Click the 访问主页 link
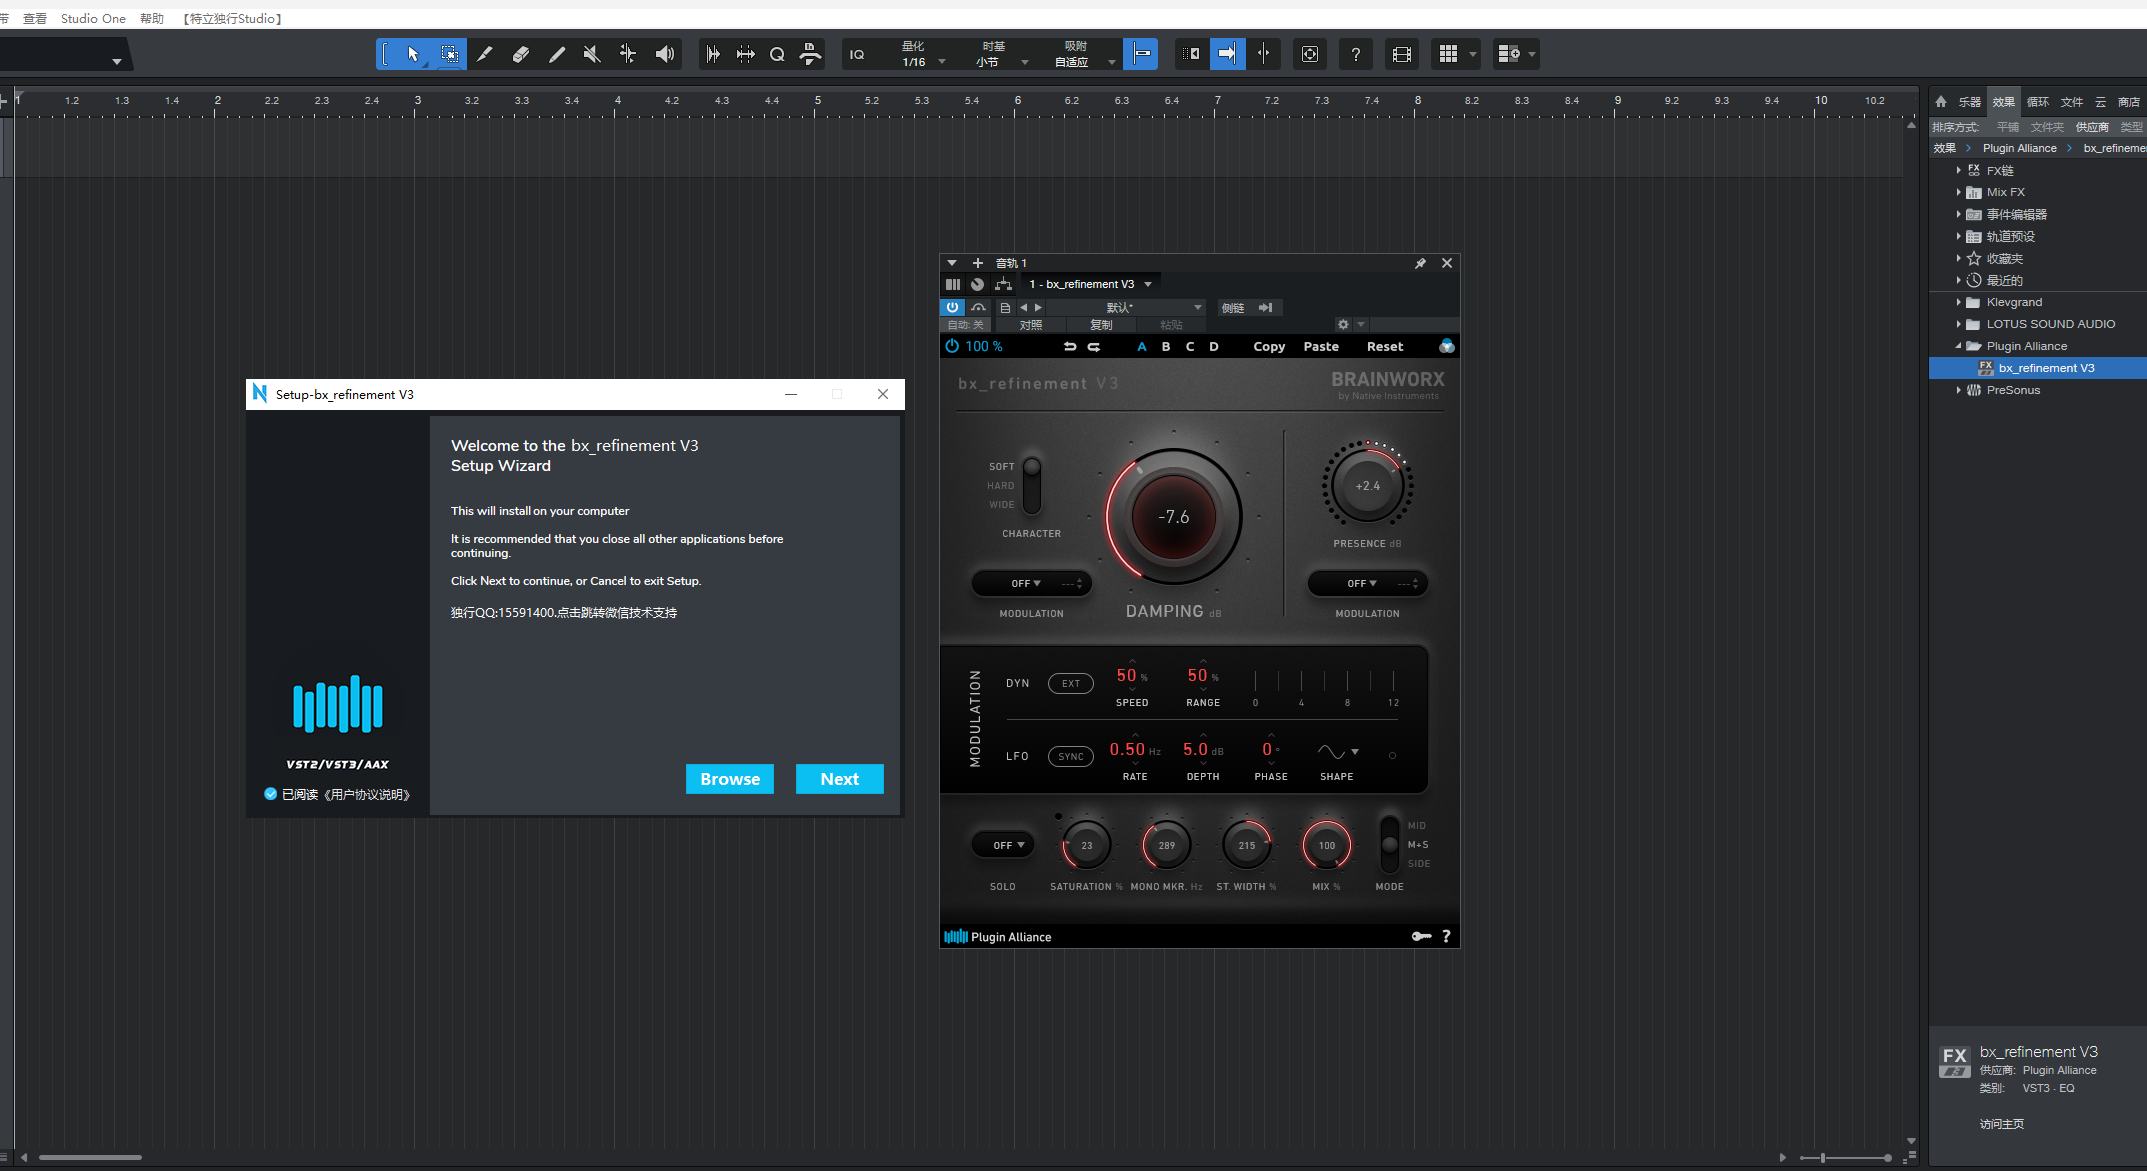This screenshot has width=2147, height=1171. pos(2002,1124)
